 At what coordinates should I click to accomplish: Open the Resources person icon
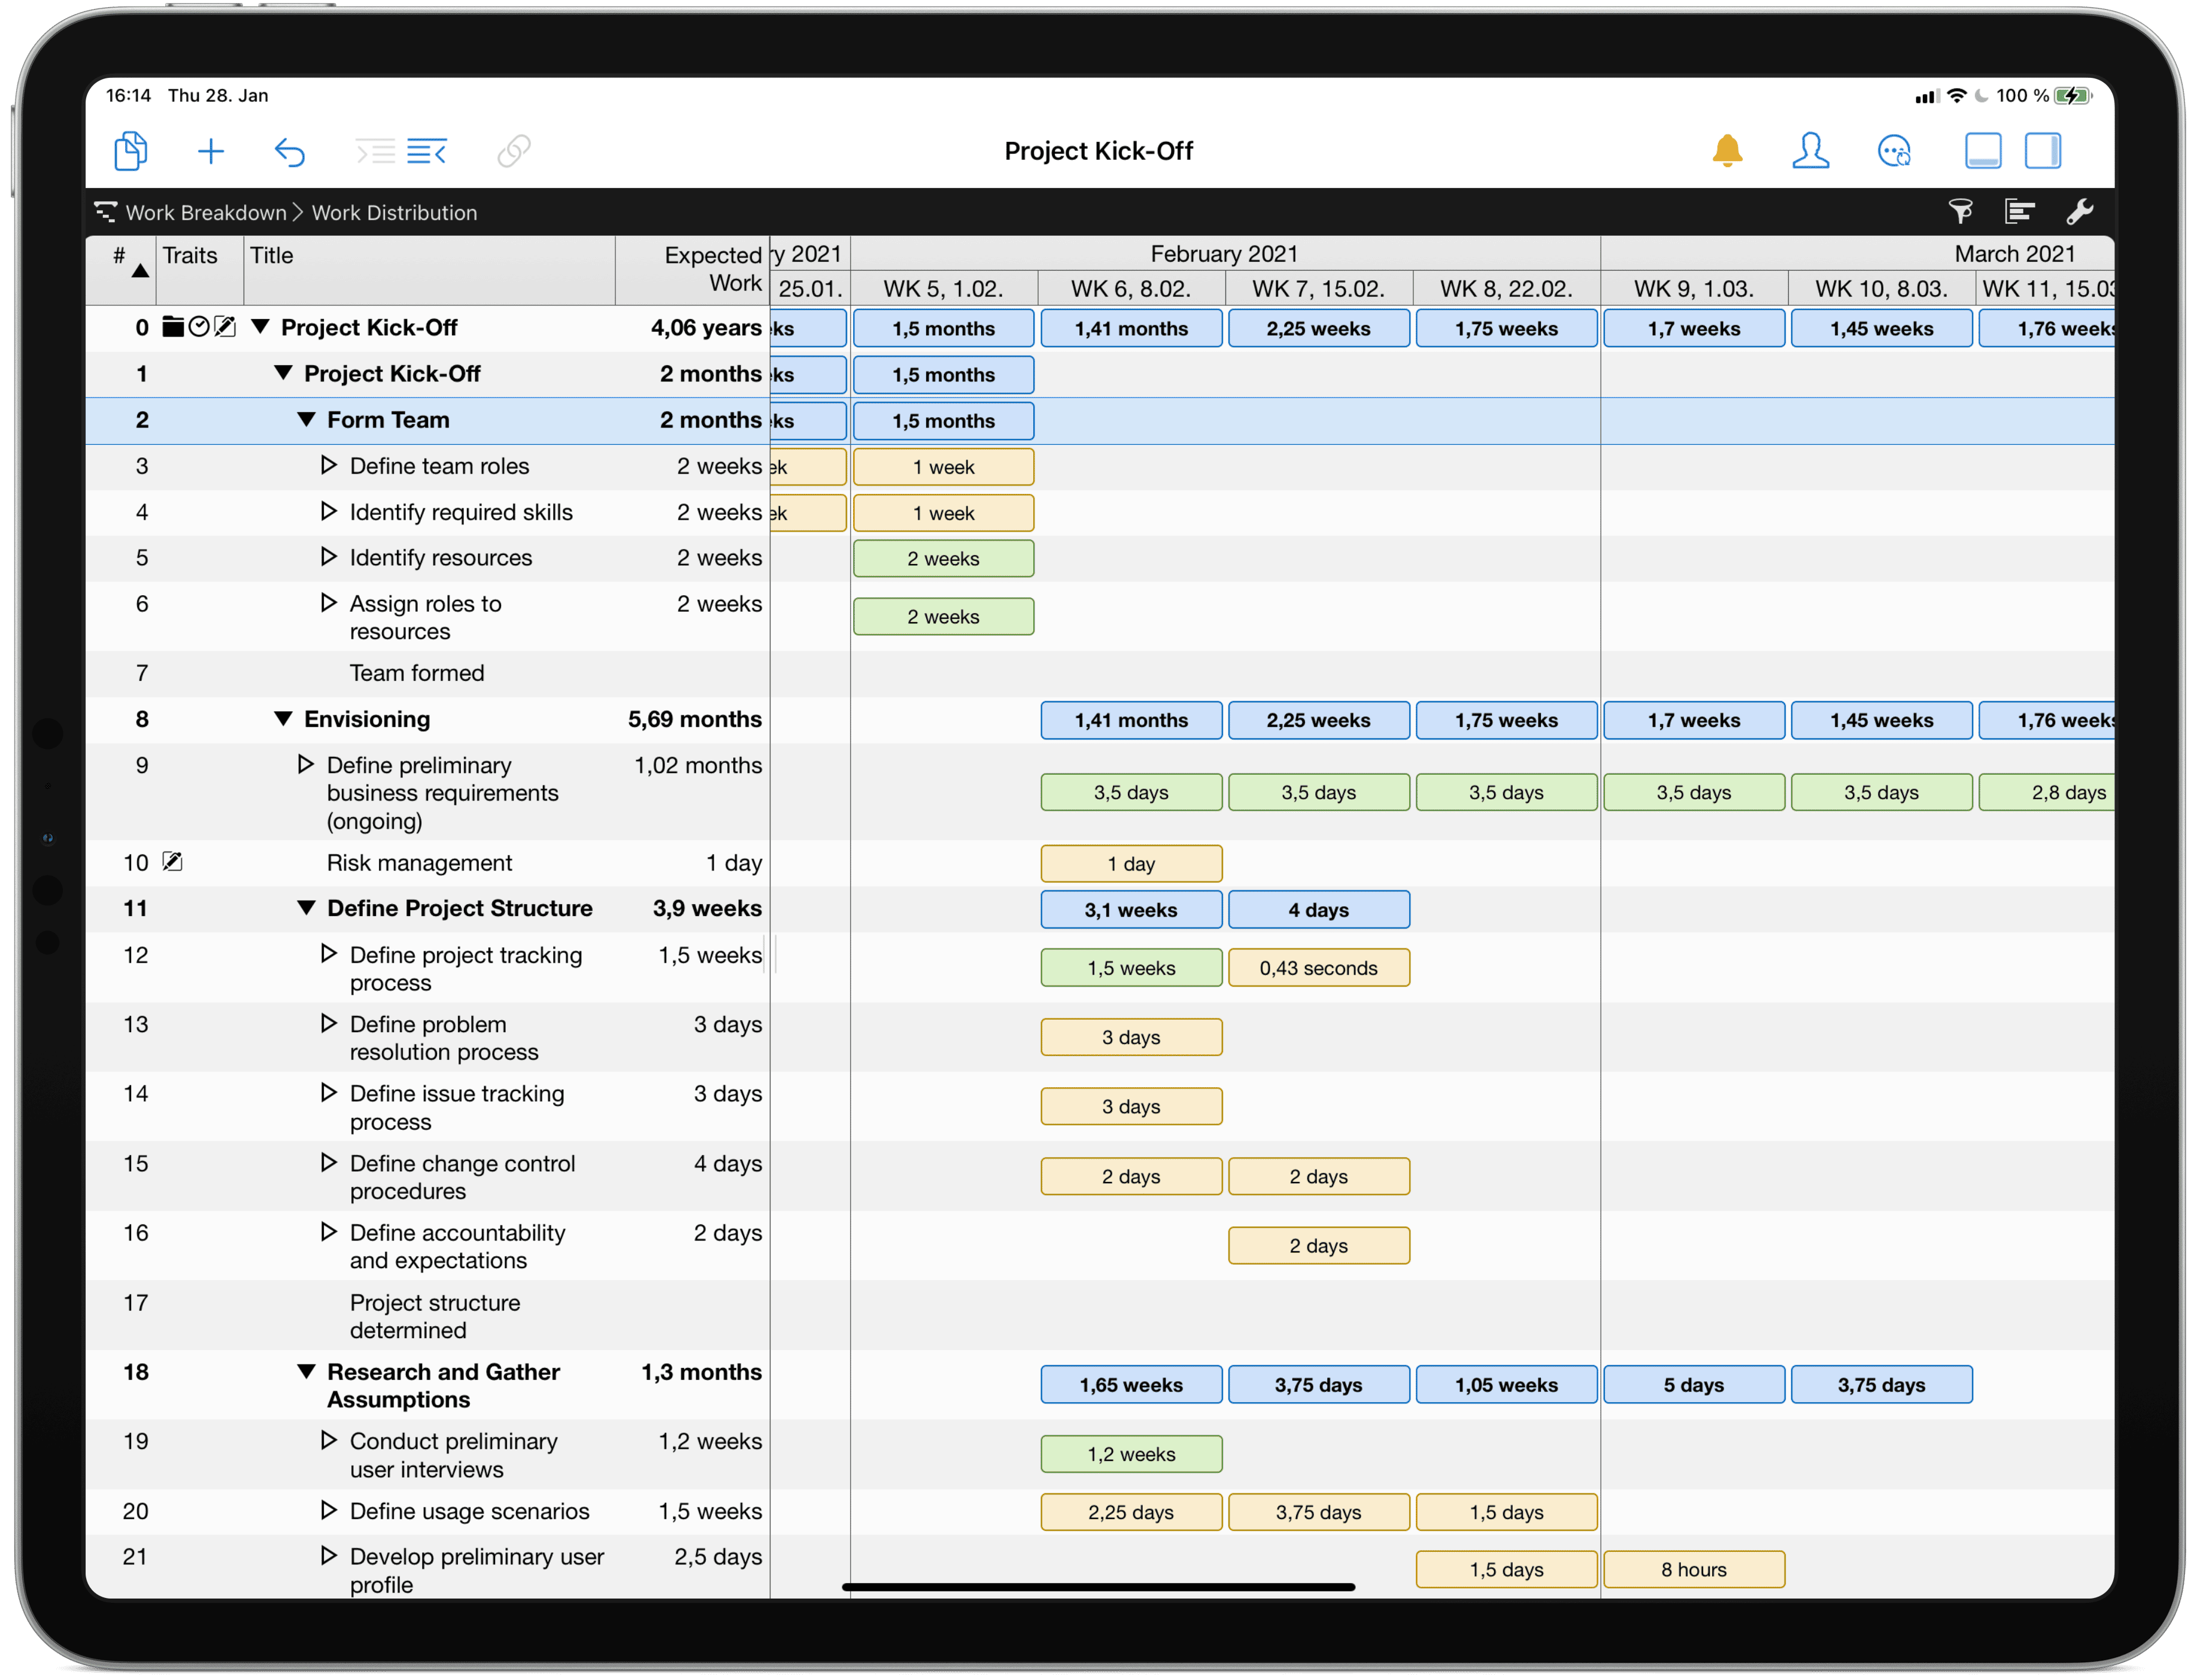pyautogui.click(x=1812, y=151)
